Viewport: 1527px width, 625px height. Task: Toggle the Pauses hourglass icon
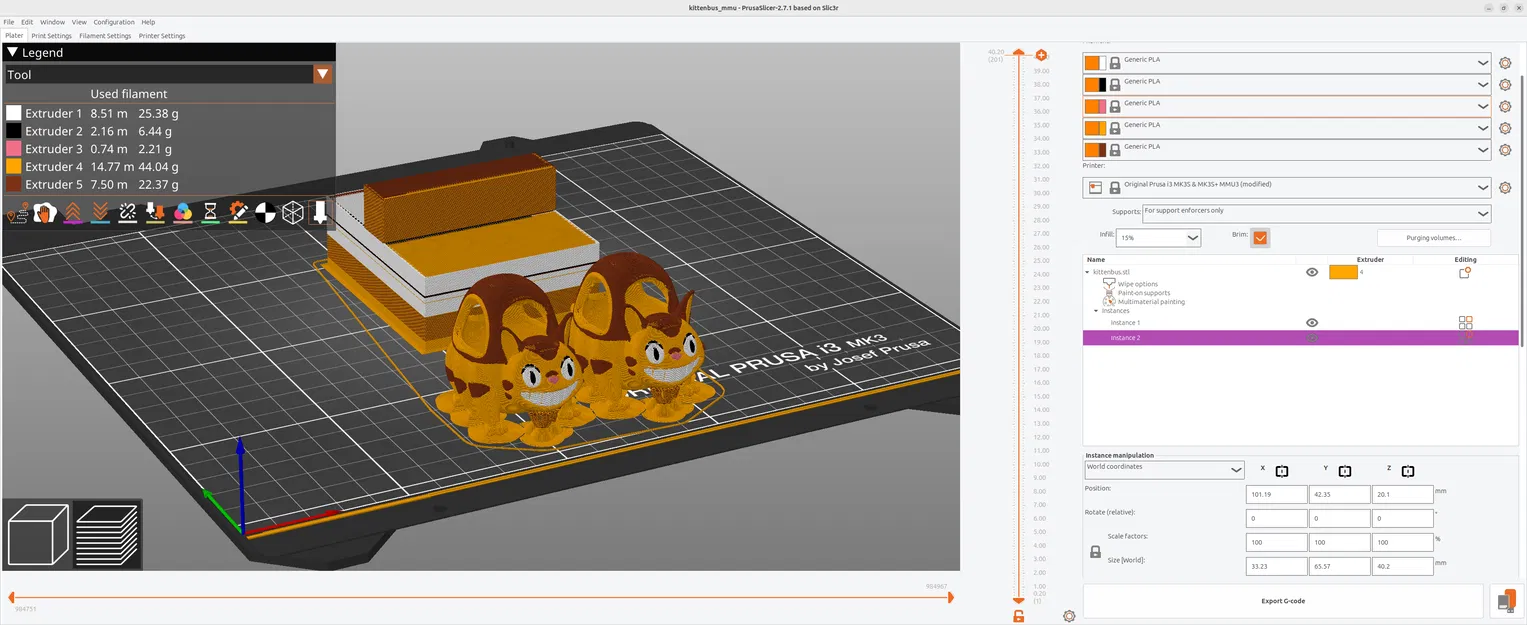pyautogui.click(x=210, y=212)
